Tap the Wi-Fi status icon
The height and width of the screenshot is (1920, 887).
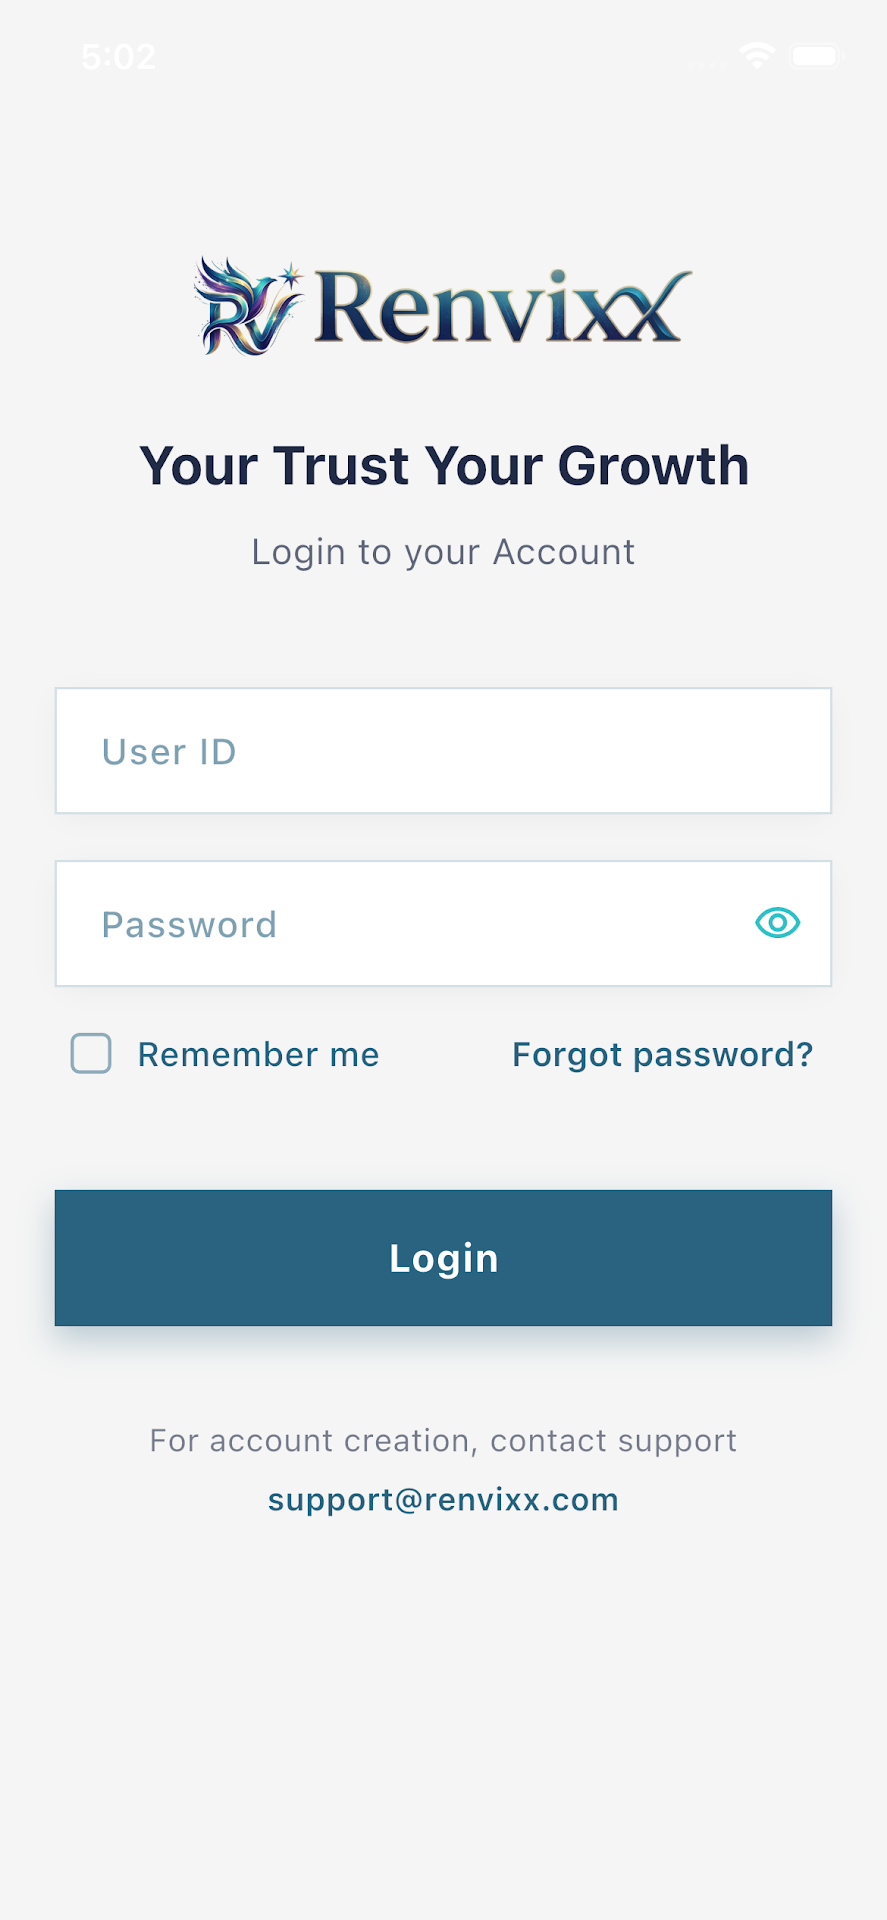click(x=757, y=56)
